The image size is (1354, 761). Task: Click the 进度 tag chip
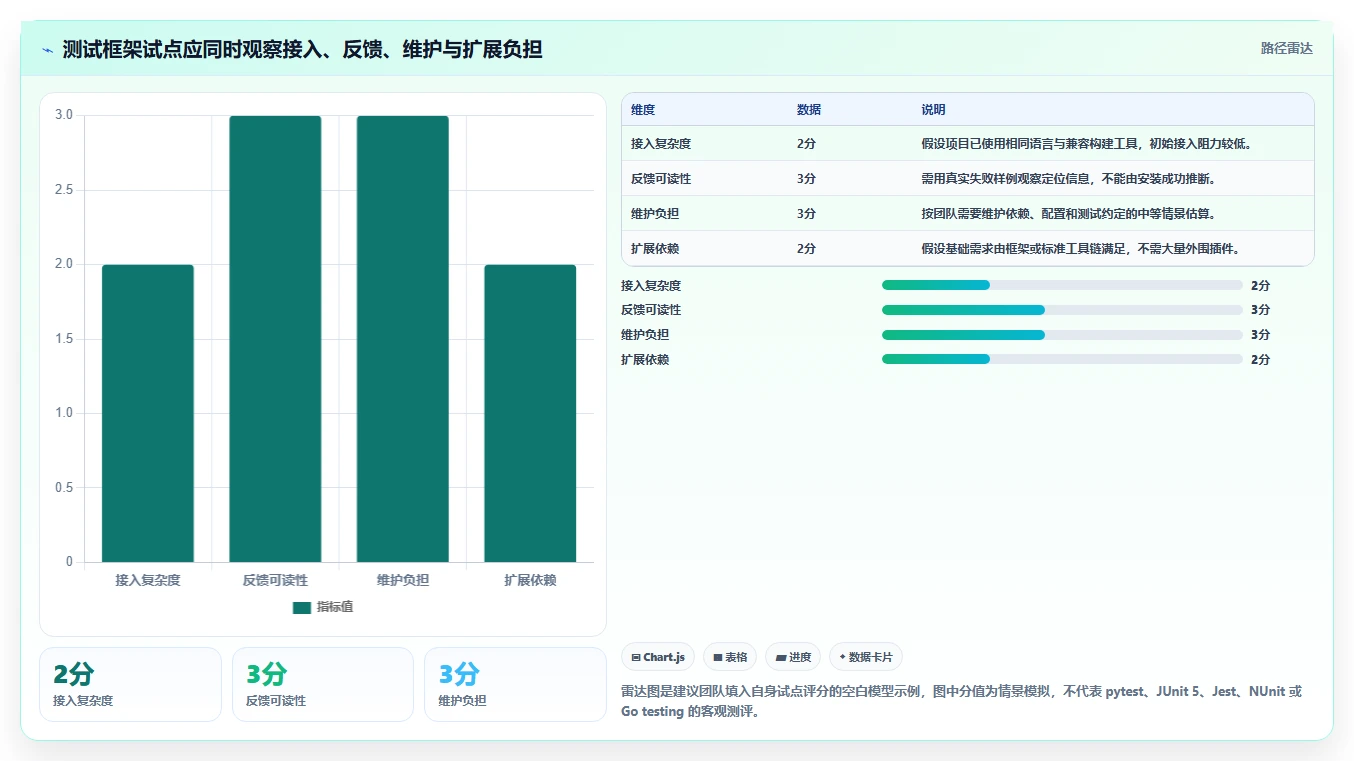[x=793, y=657]
